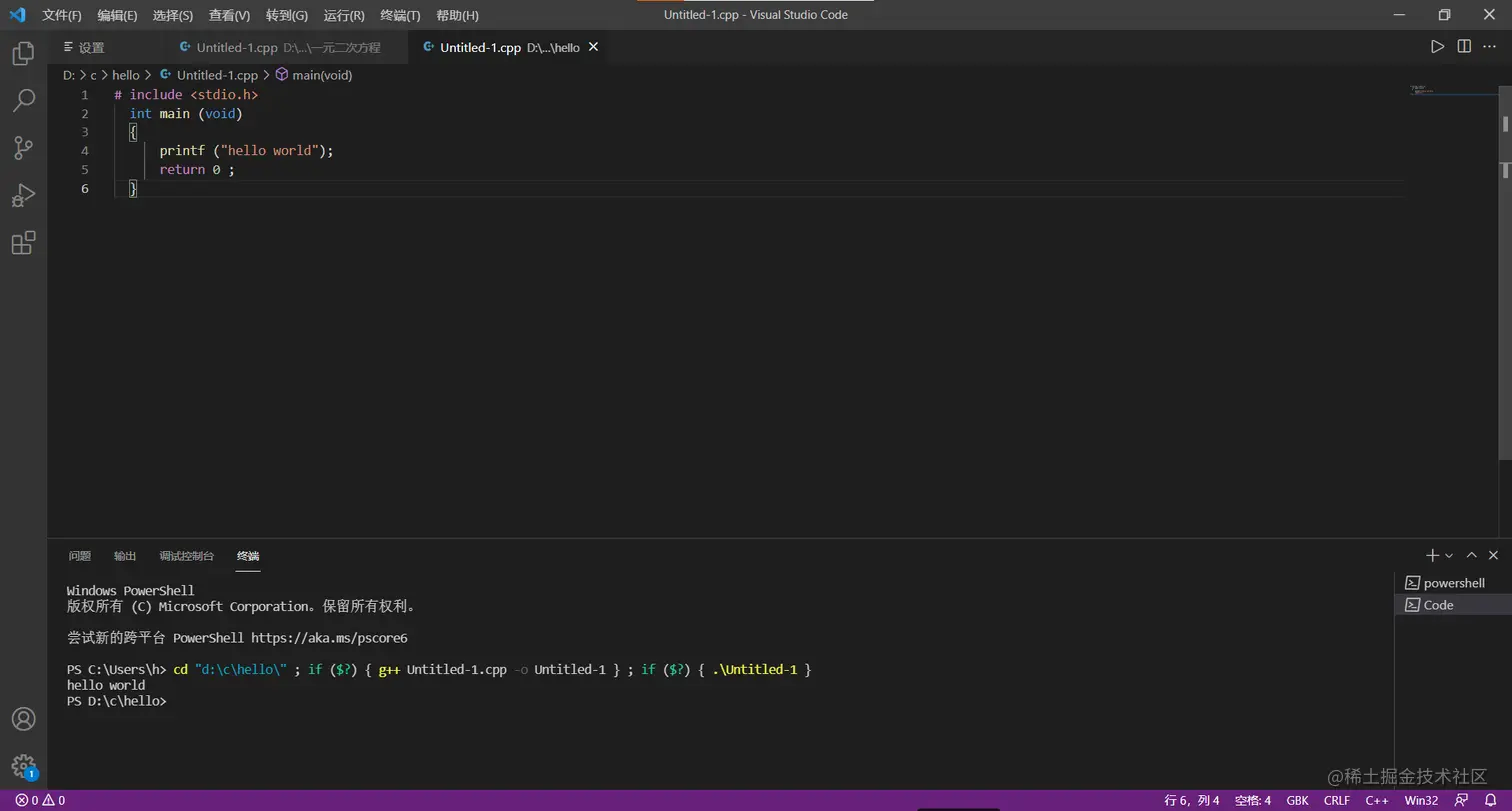The height and width of the screenshot is (811, 1512).
Task: Switch to the 设置 editor tab
Action: click(105, 47)
